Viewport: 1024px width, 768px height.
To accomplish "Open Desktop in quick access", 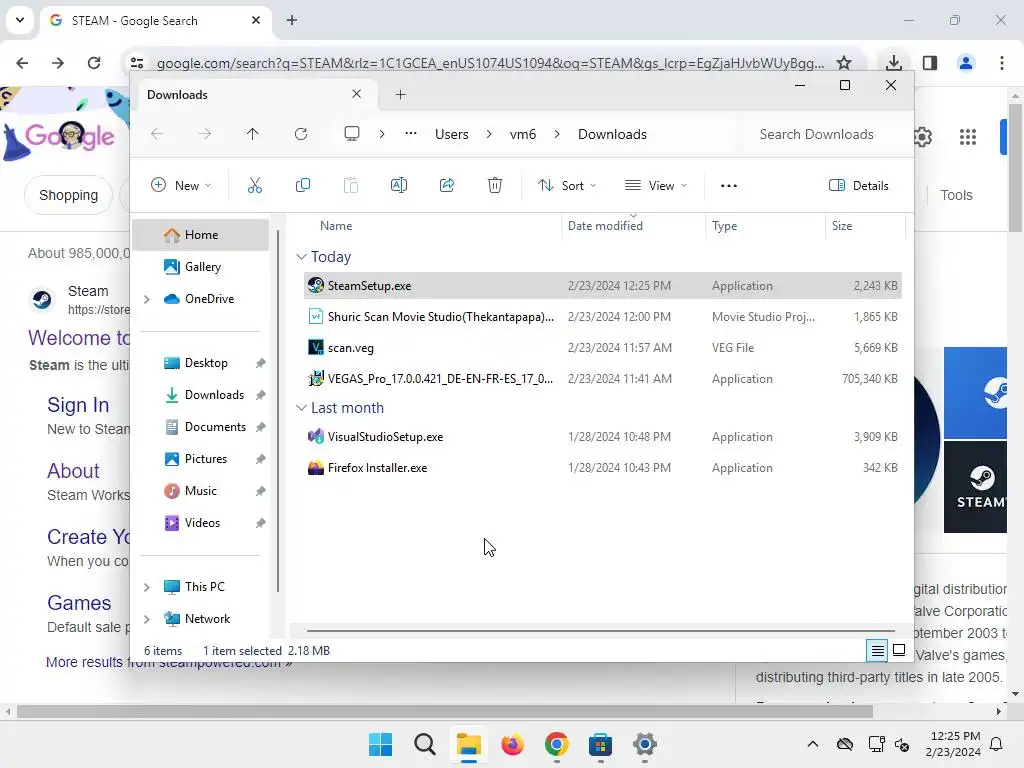I will 200,363.
